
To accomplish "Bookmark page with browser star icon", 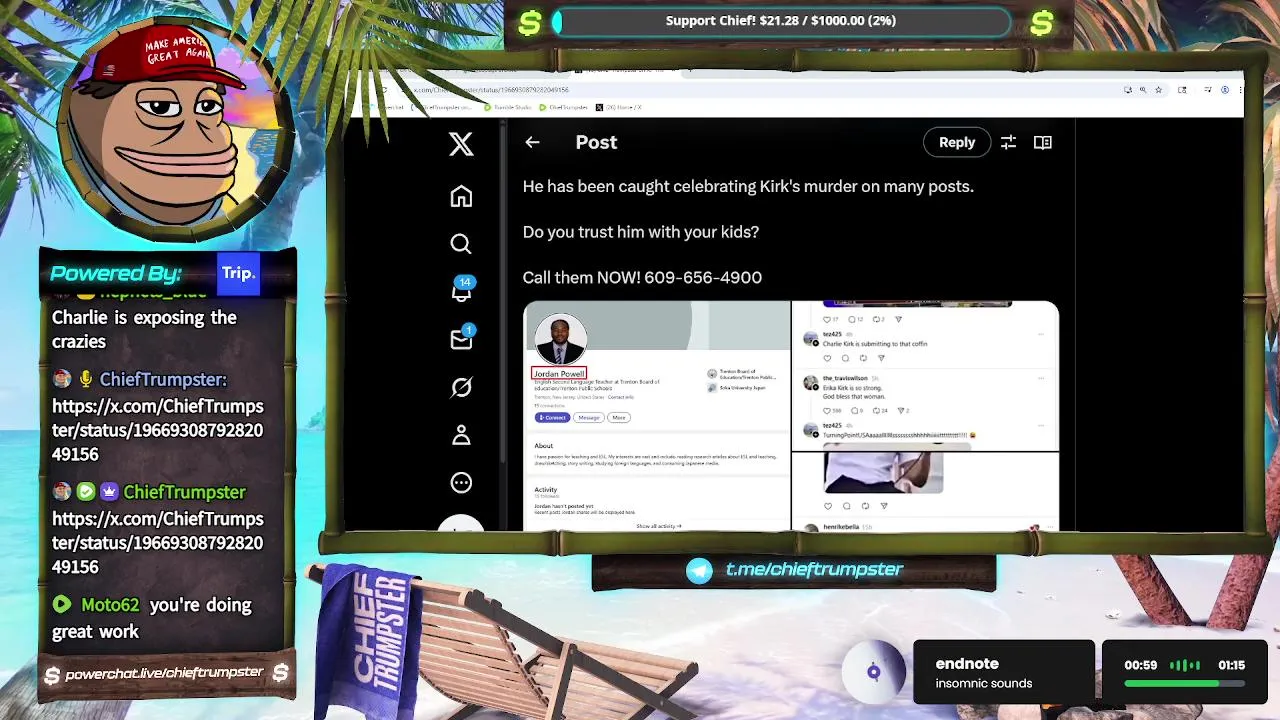I will pyautogui.click(x=1159, y=89).
